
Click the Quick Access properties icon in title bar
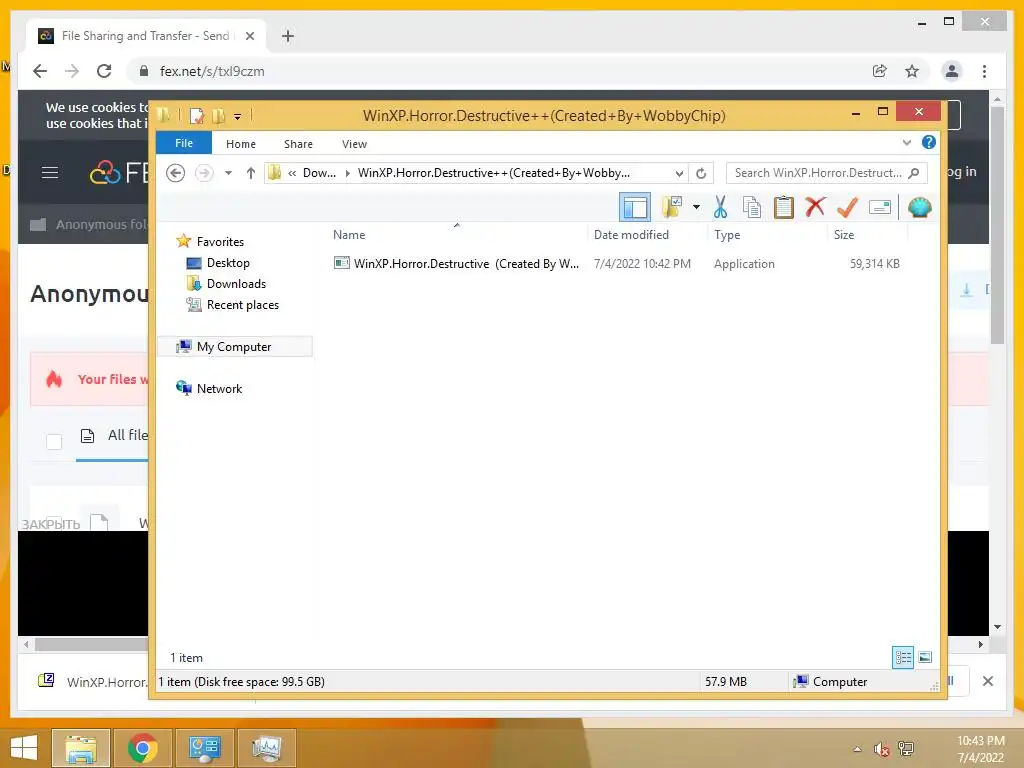pos(196,116)
